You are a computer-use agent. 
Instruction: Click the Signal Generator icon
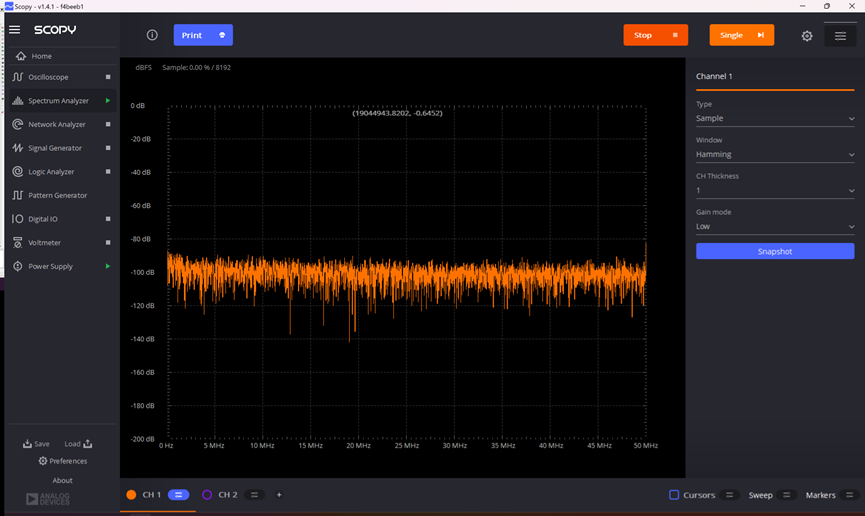point(18,148)
